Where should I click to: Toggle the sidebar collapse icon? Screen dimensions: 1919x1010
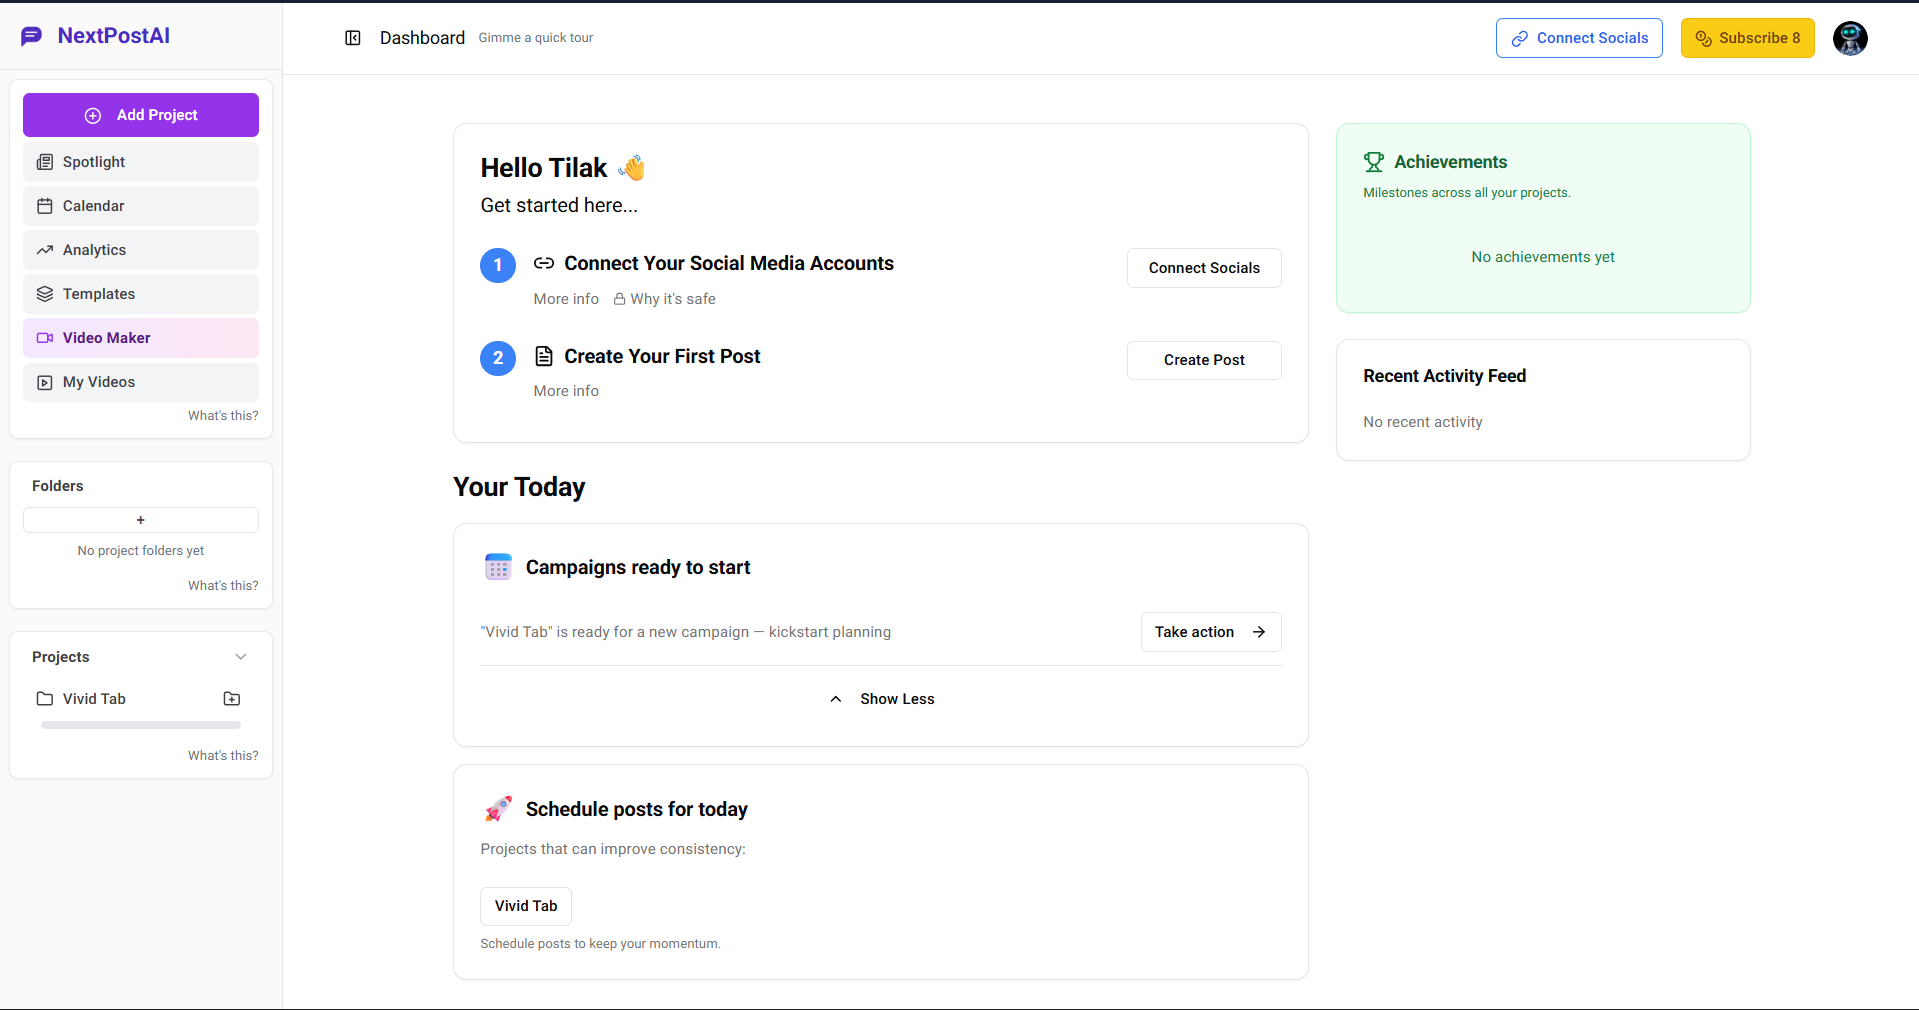[x=353, y=38]
